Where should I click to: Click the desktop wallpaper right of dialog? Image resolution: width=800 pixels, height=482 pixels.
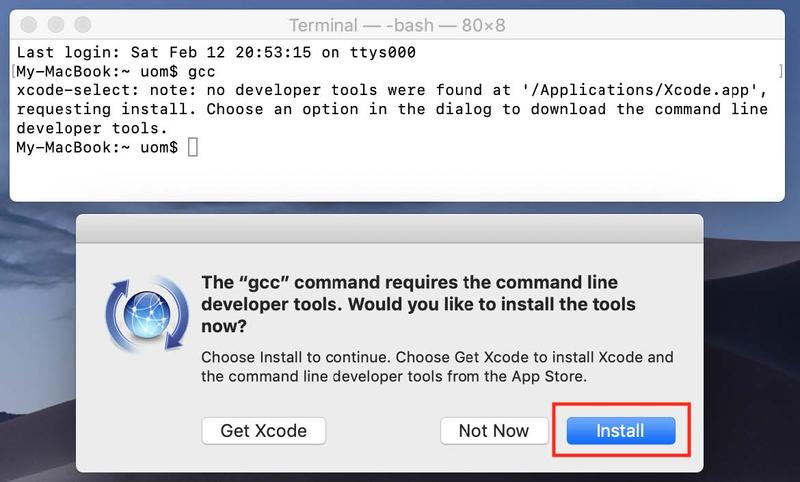752,350
